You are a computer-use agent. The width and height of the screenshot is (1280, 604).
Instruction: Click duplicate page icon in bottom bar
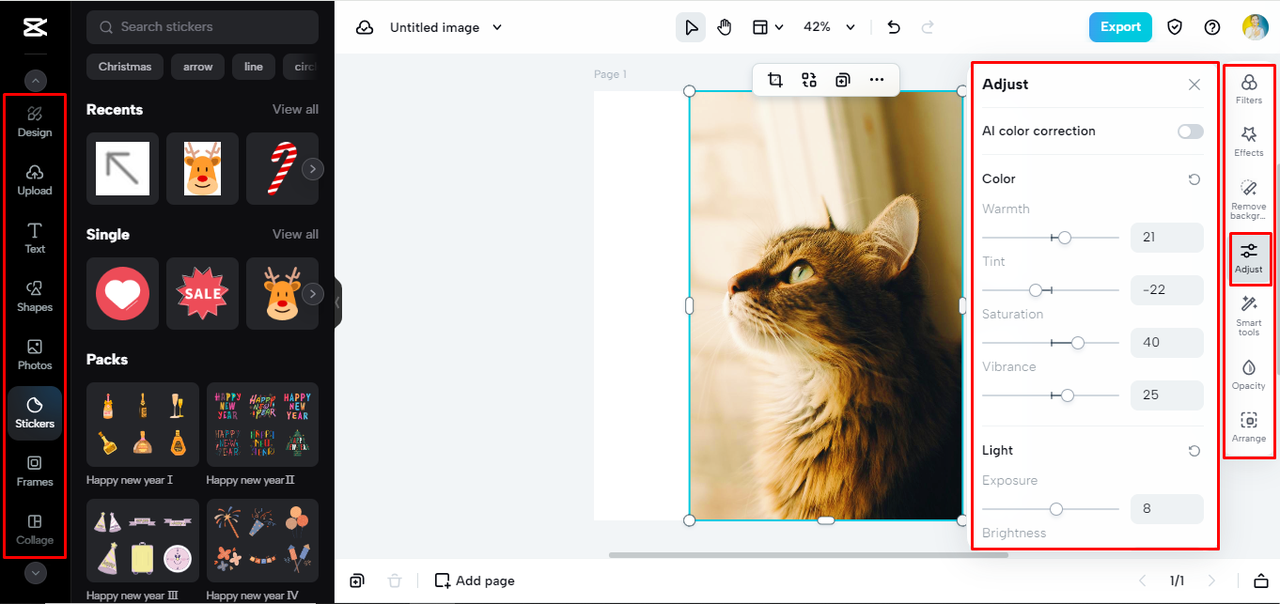tap(357, 581)
